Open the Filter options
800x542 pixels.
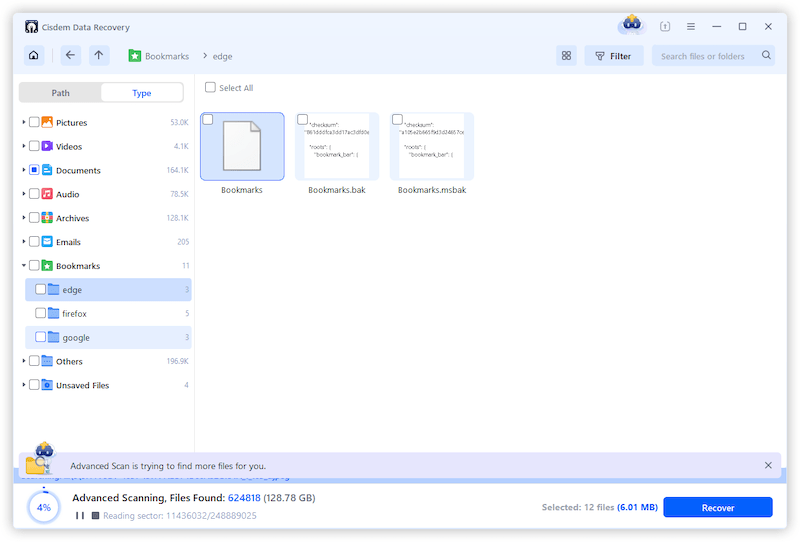(613, 56)
